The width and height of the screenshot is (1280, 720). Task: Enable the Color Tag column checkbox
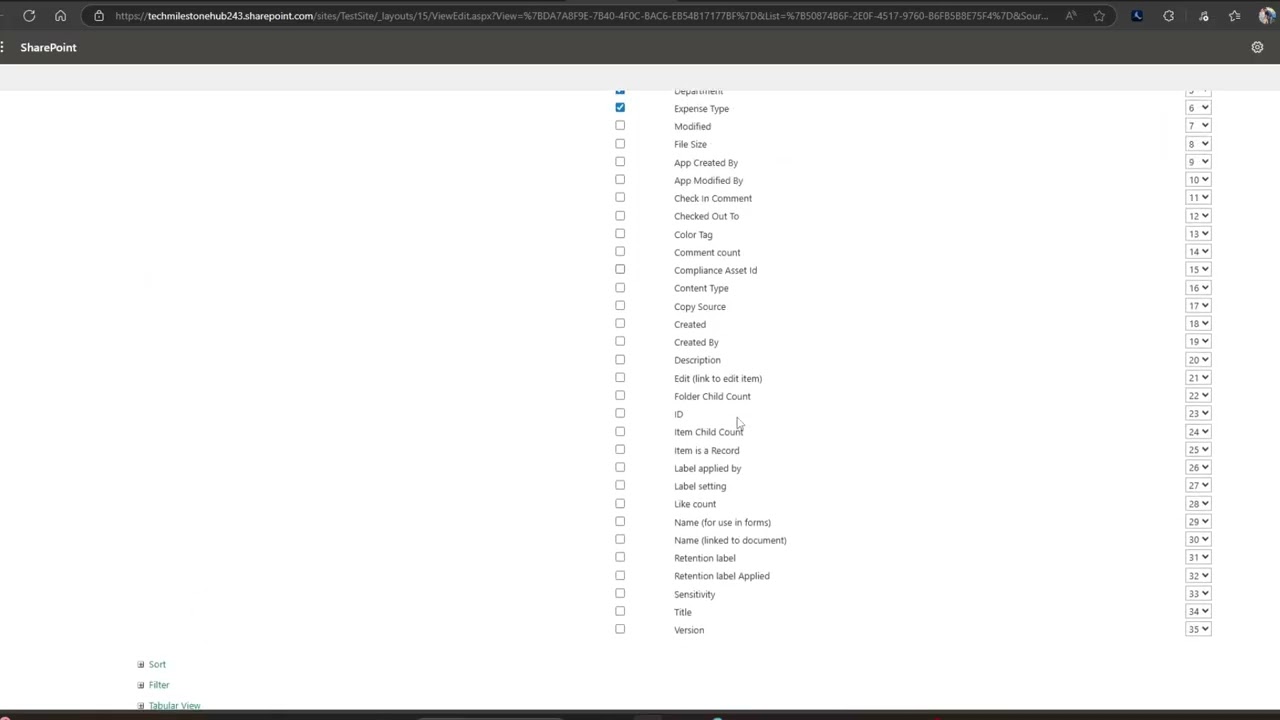[620, 234]
